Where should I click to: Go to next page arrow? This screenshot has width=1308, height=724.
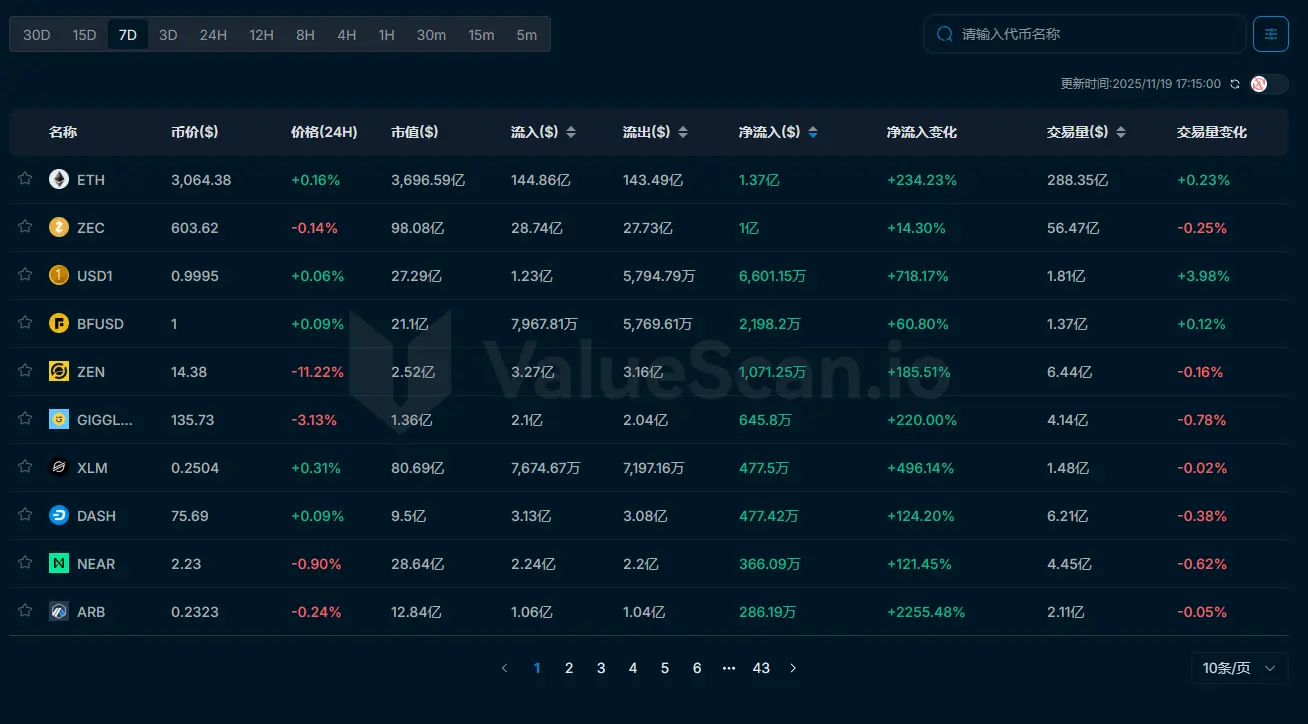793,668
